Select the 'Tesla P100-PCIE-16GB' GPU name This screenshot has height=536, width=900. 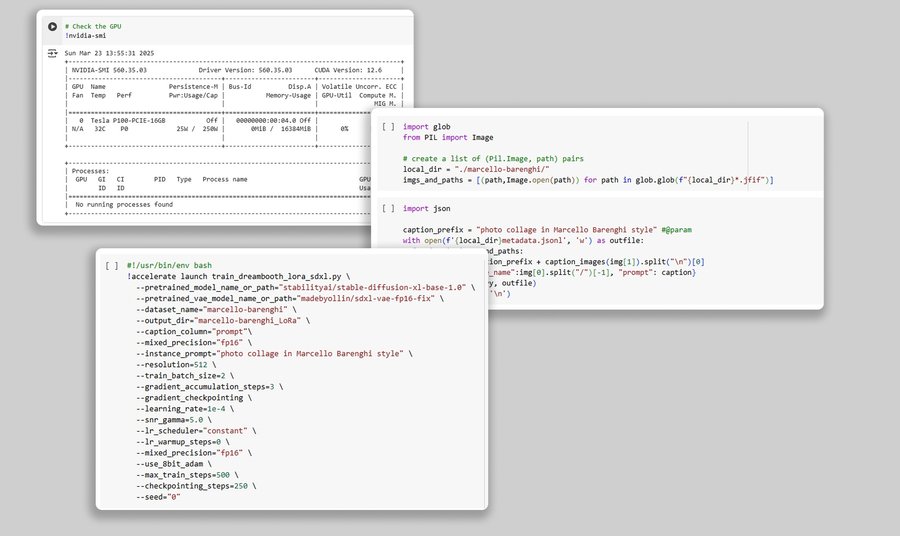point(128,121)
